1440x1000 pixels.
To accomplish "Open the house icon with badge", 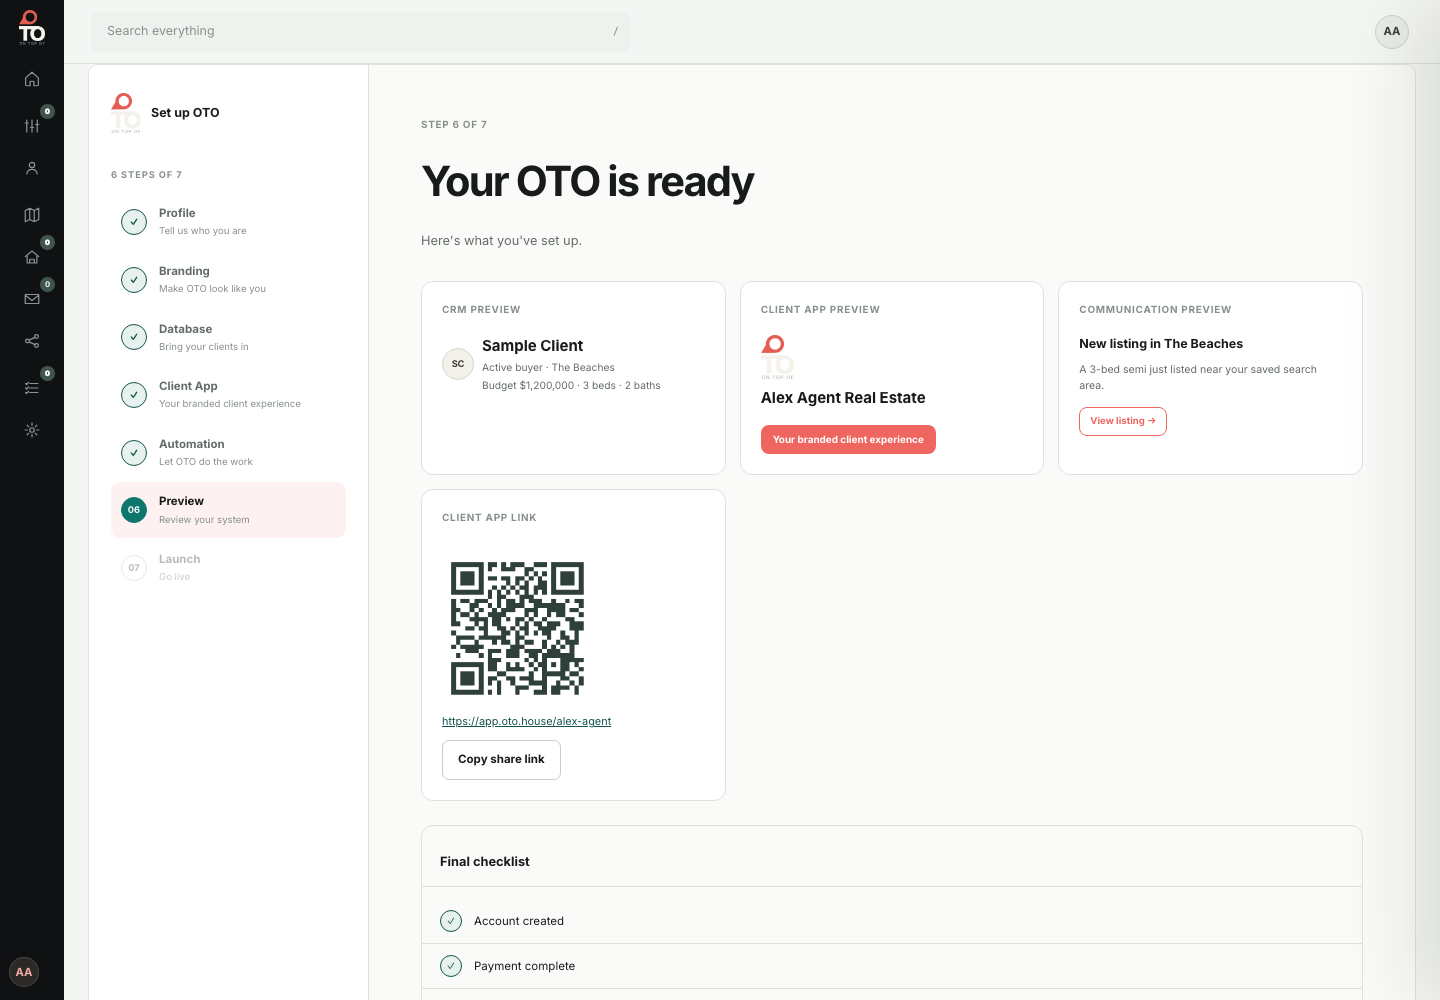I will point(32,257).
